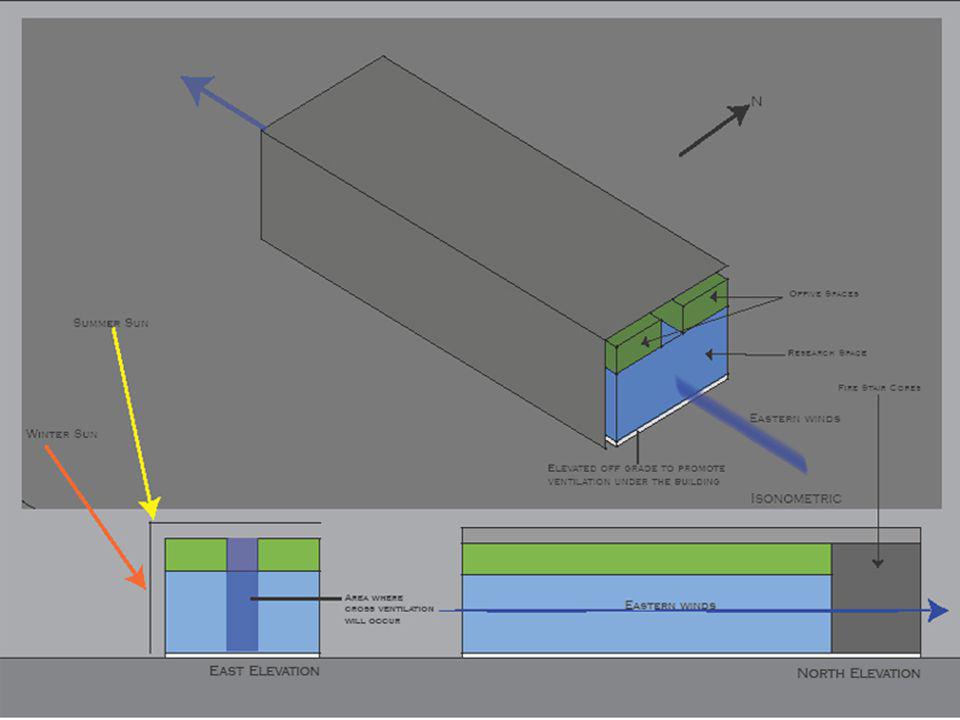Select the Summer Sun label
960x720 pixels.
(x=111, y=323)
